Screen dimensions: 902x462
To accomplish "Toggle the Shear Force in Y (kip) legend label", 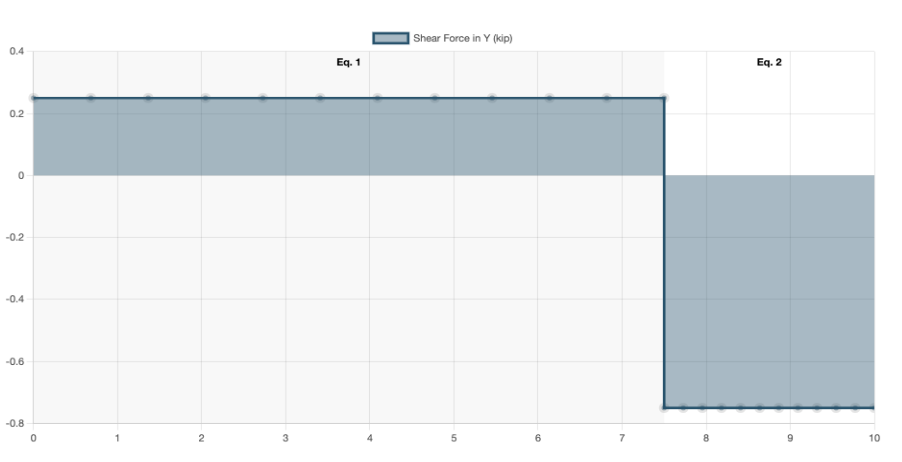I will tap(462, 38).
